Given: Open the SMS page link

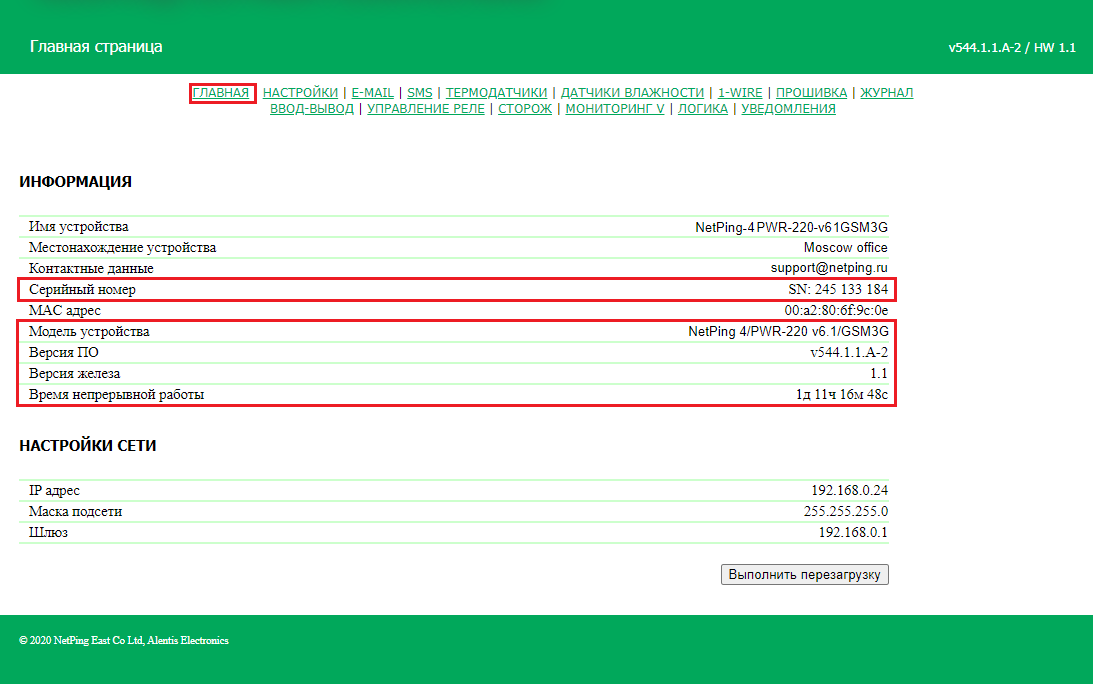Looking at the screenshot, I should tap(420, 93).
